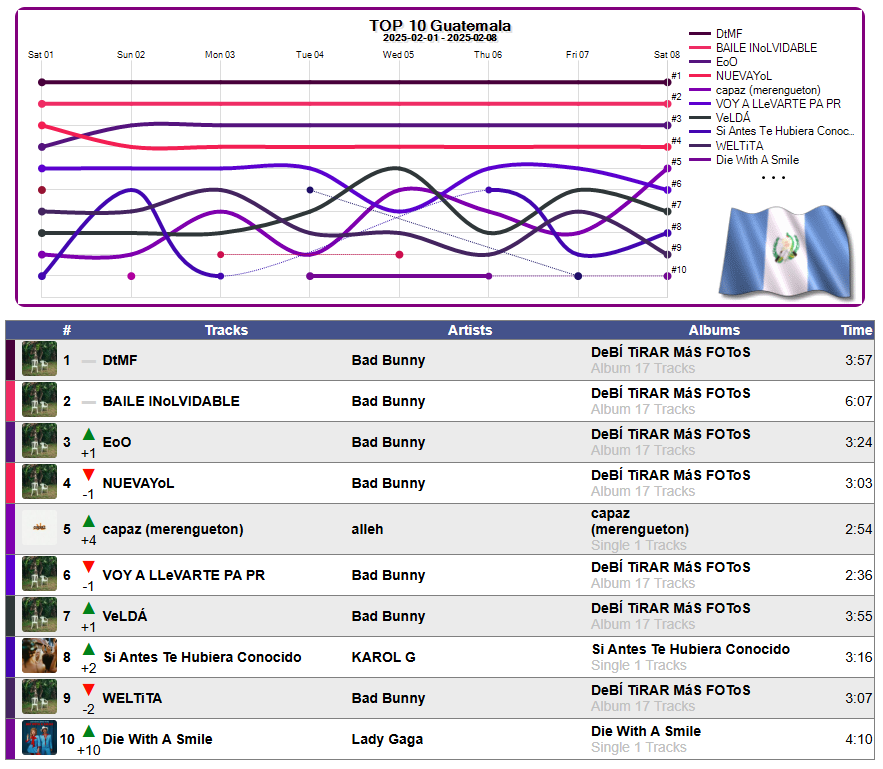The width and height of the screenshot is (883, 769).
Task: Select the VeLDÁ legend entry
Action: [720, 118]
